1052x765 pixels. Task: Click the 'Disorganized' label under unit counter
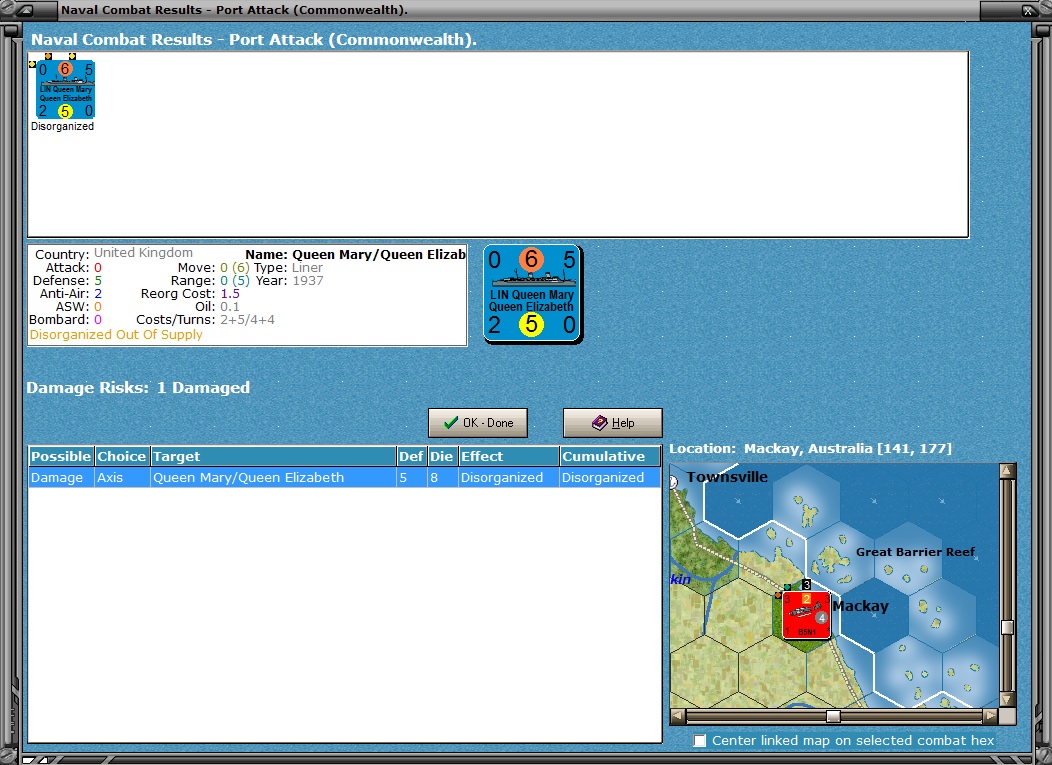(x=62, y=126)
